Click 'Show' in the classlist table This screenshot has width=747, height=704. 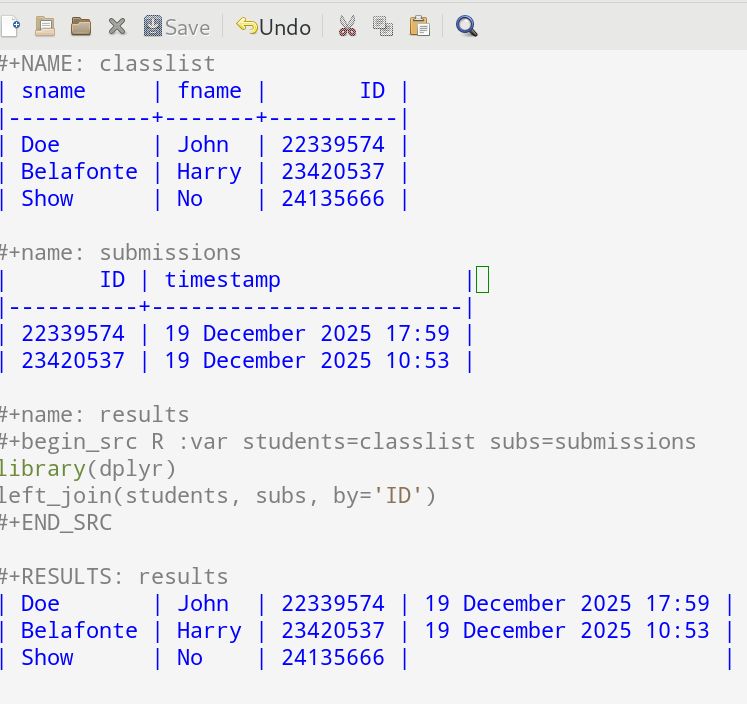tap(47, 199)
